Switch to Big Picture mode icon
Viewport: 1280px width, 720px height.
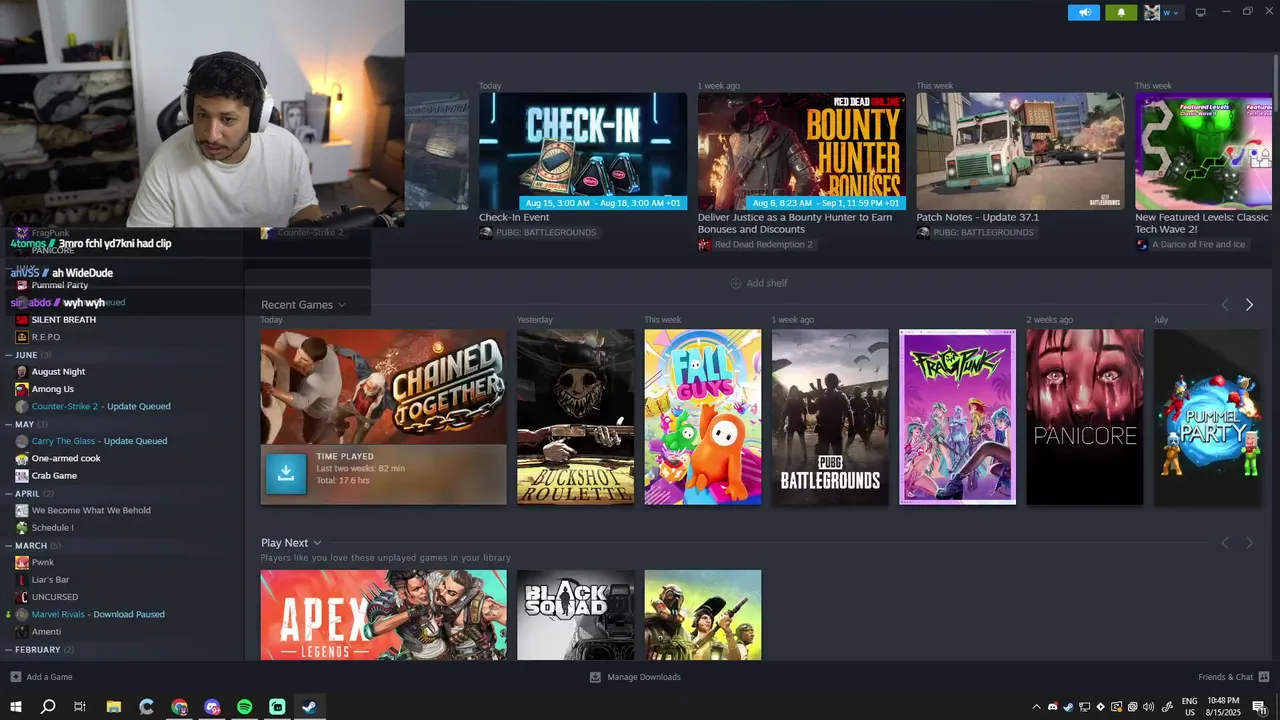click(x=1201, y=13)
